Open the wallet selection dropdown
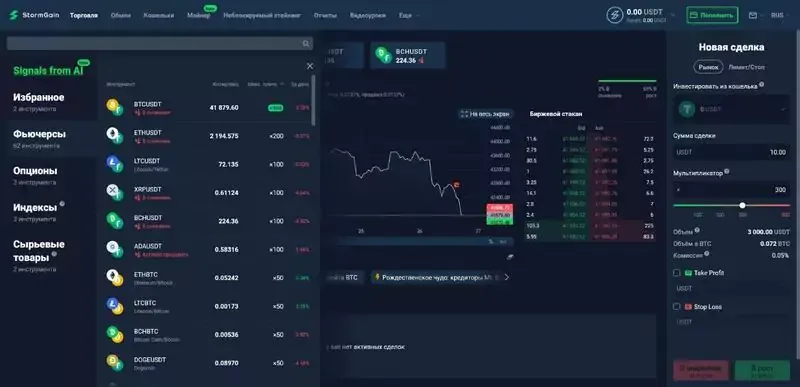800x387 pixels. click(731, 109)
